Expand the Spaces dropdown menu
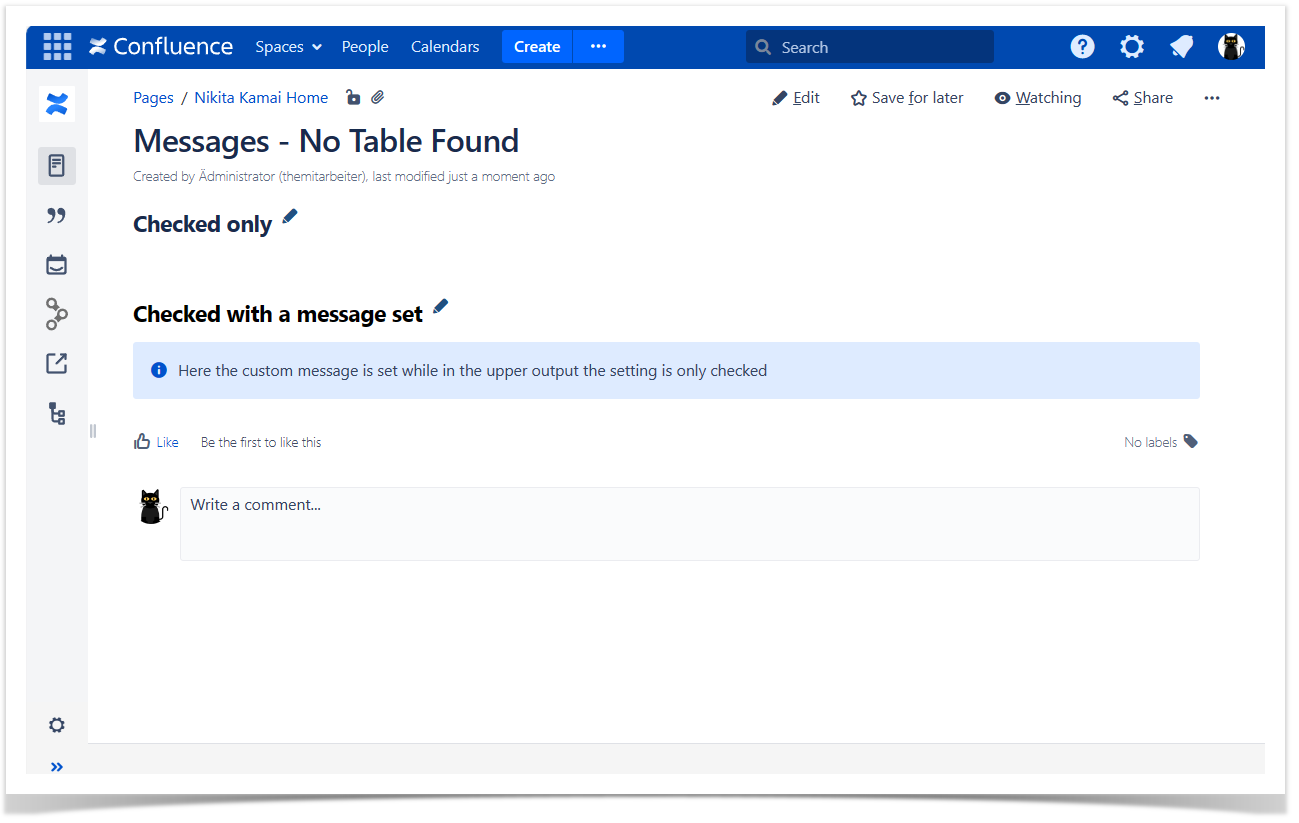The height and width of the screenshot is (823, 1299). 288,47
